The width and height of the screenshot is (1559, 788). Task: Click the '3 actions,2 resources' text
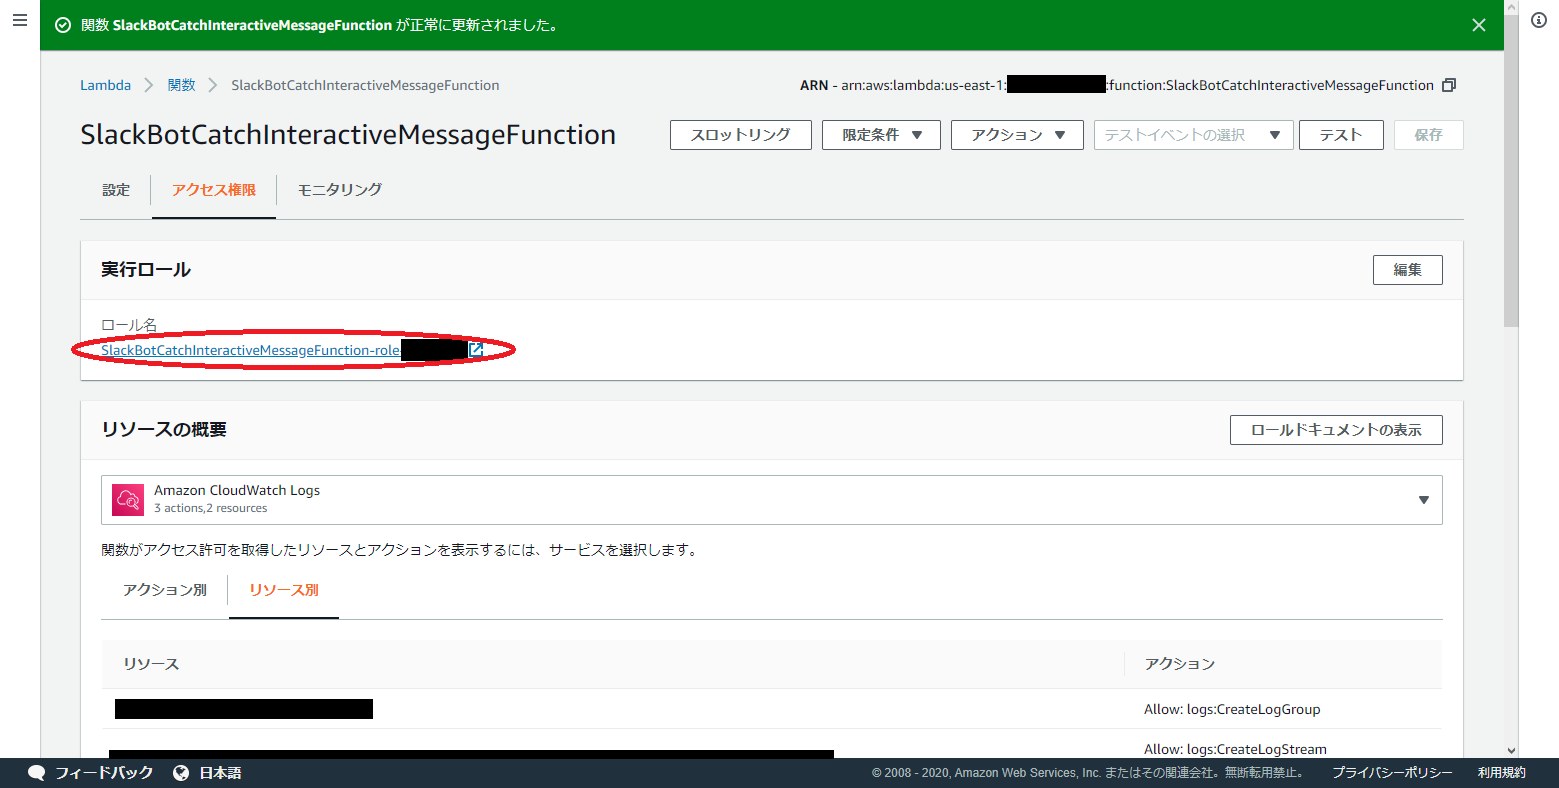211,508
